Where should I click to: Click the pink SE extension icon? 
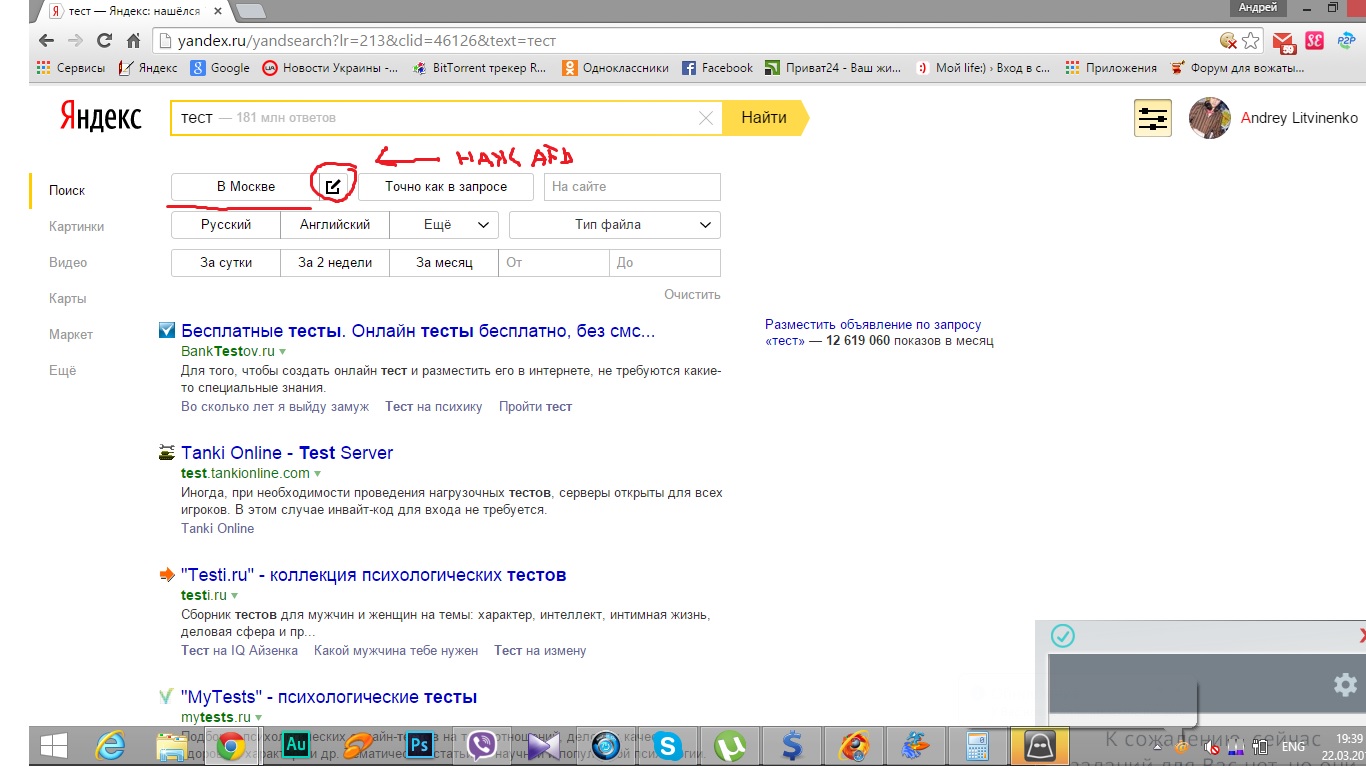pyautogui.click(x=1315, y=41)
